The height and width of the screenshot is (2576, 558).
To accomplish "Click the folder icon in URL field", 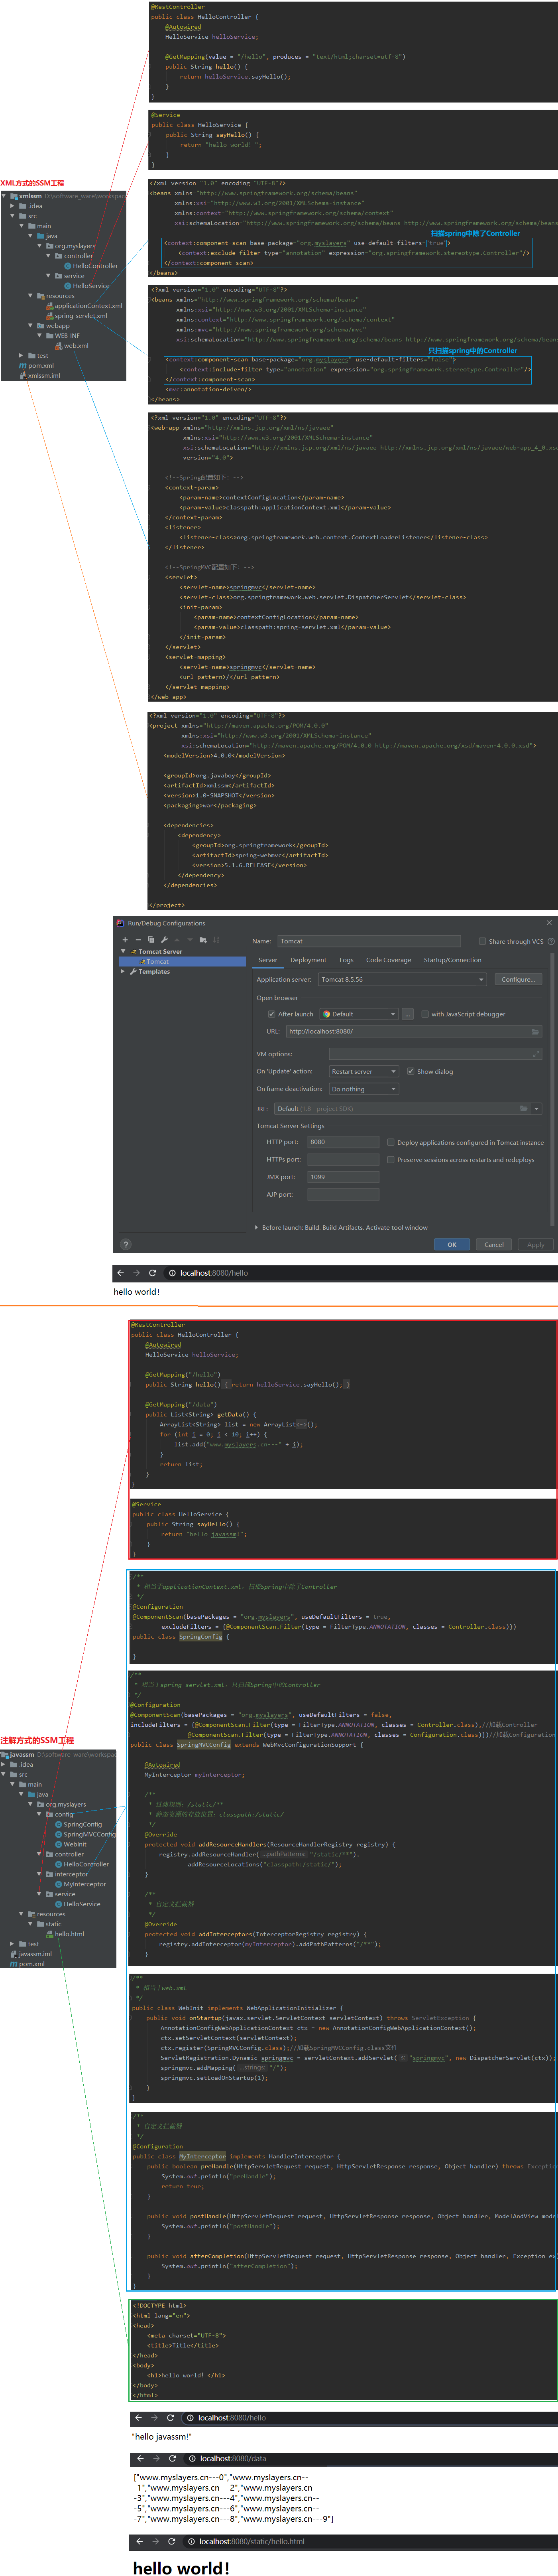I will tap(535, 1031).
